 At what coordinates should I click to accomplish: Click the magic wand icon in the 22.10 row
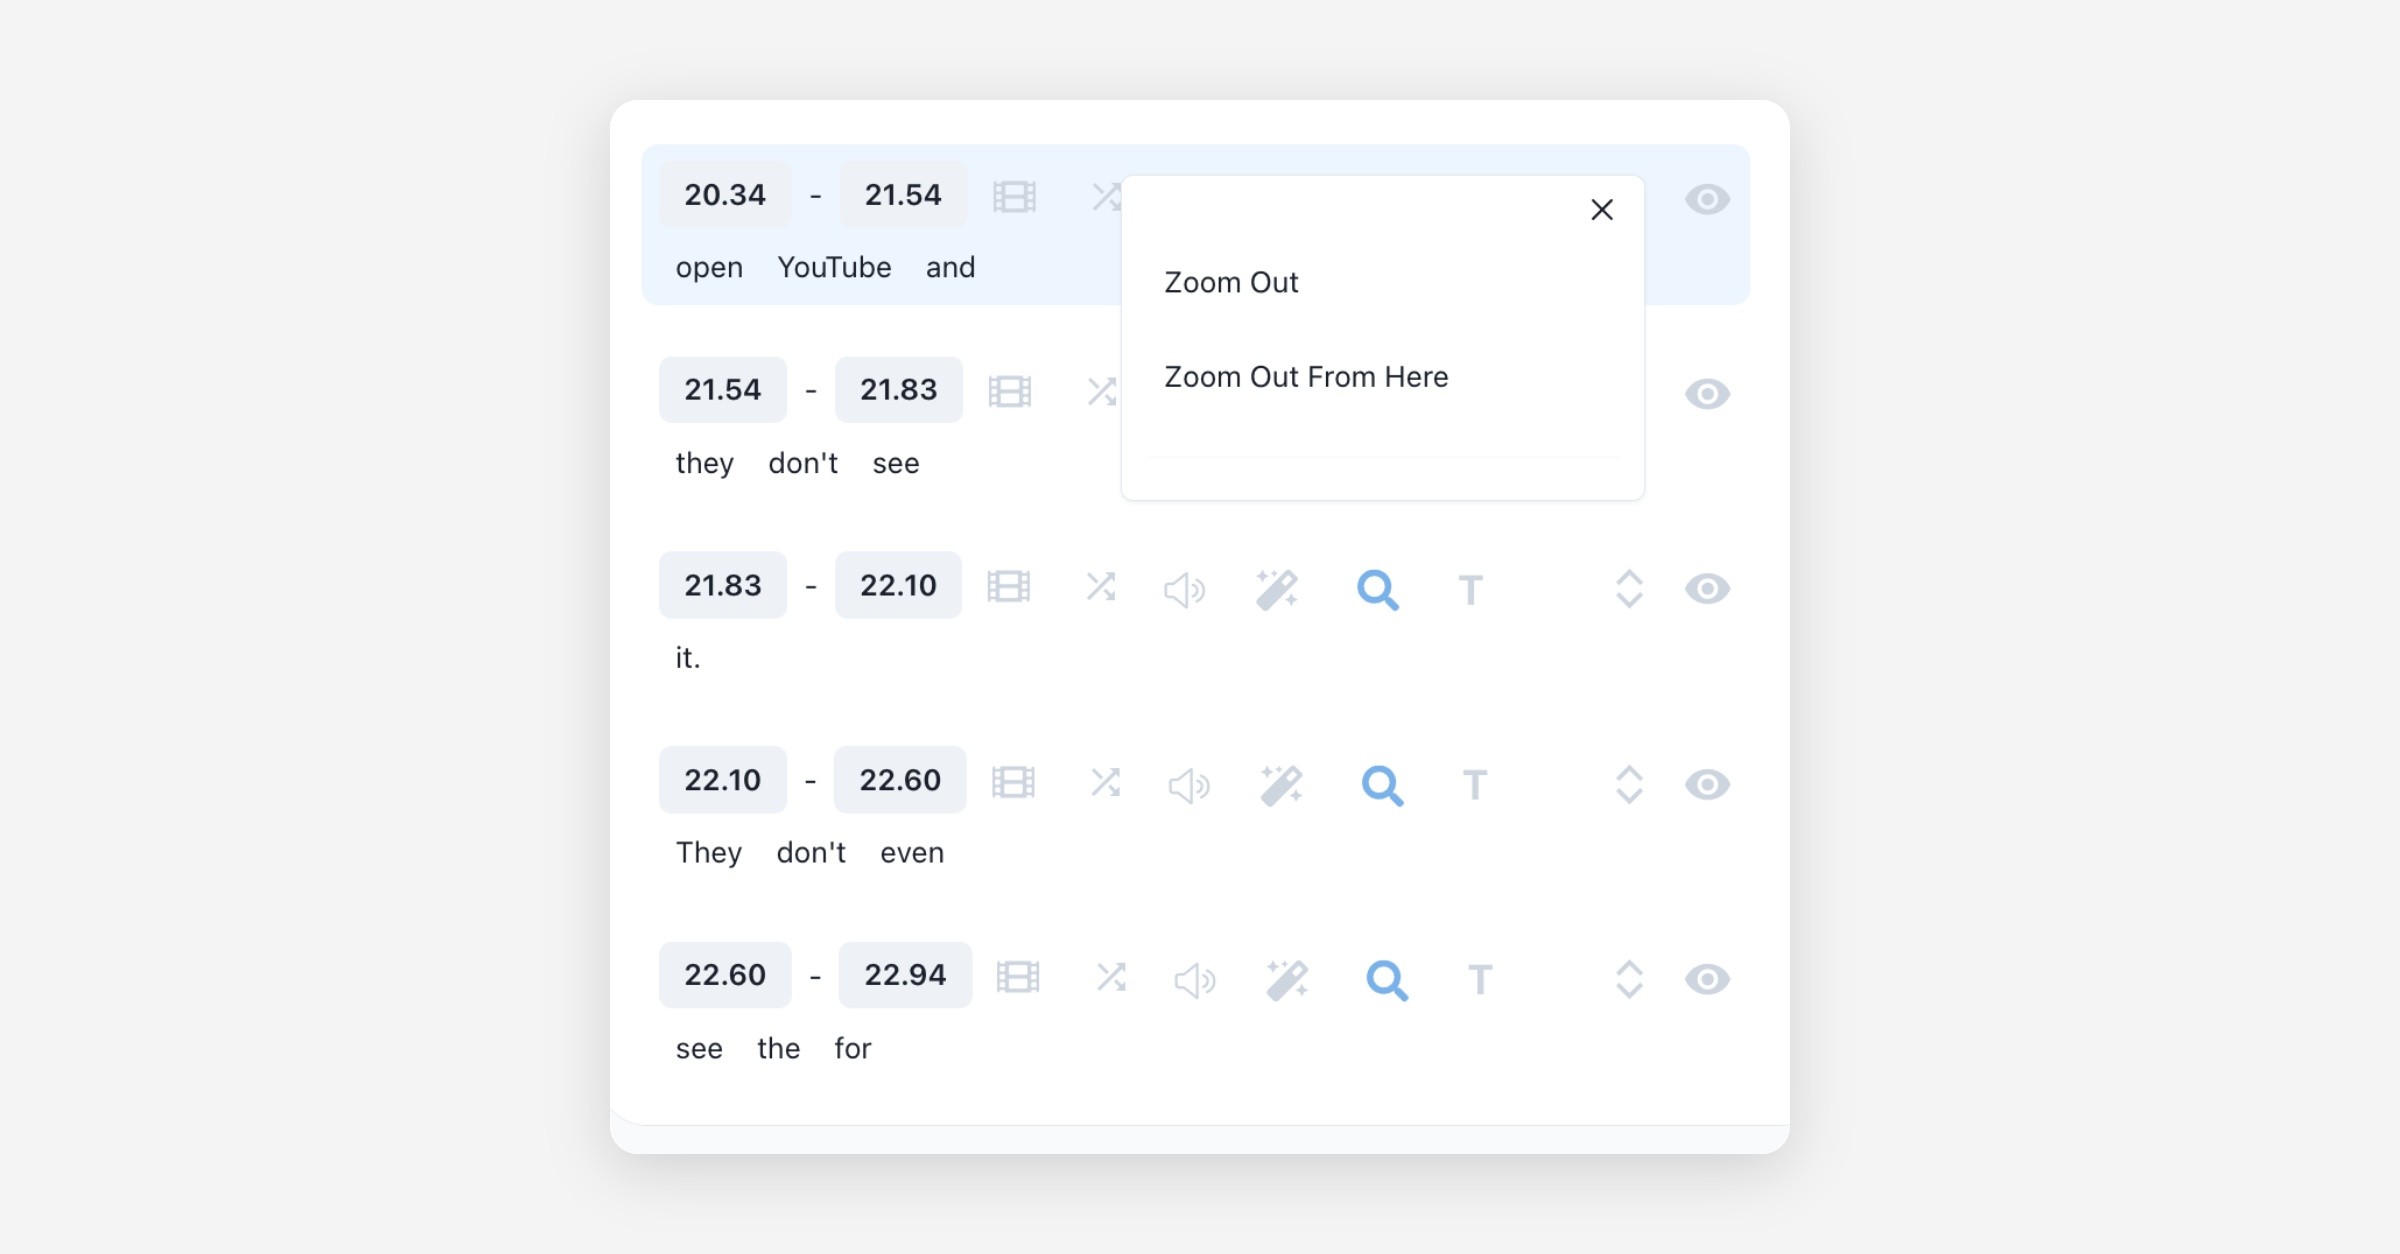click(x=1281, y=785)
